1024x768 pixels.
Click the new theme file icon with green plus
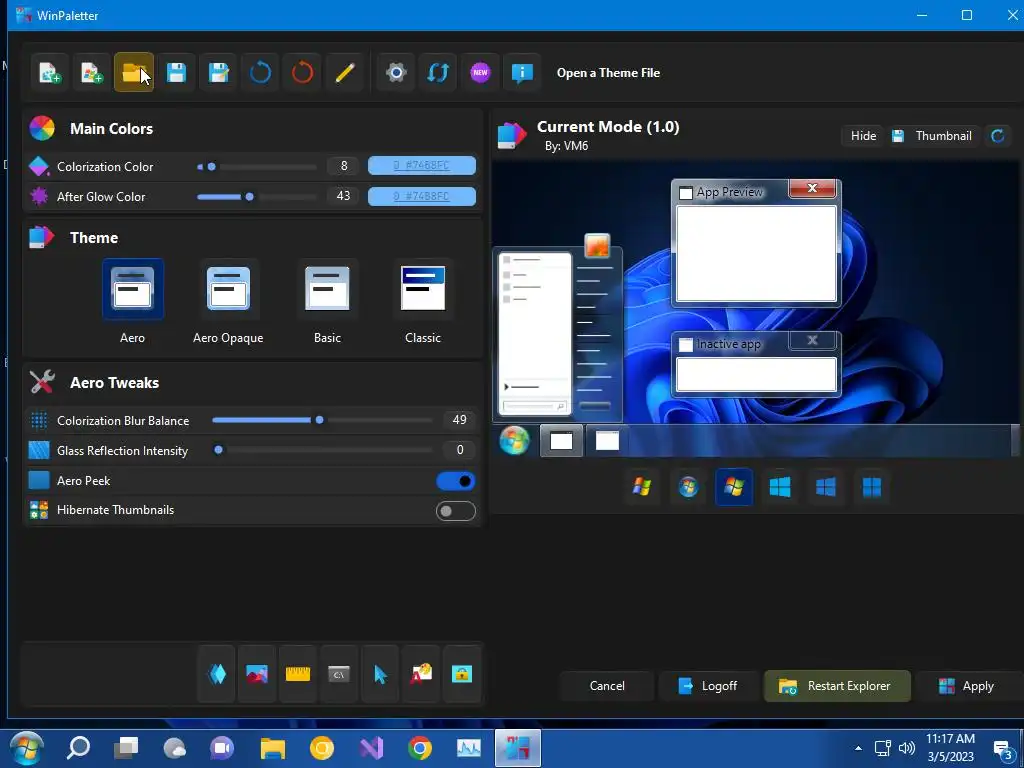pyautogui.click(x=50, y=72)
